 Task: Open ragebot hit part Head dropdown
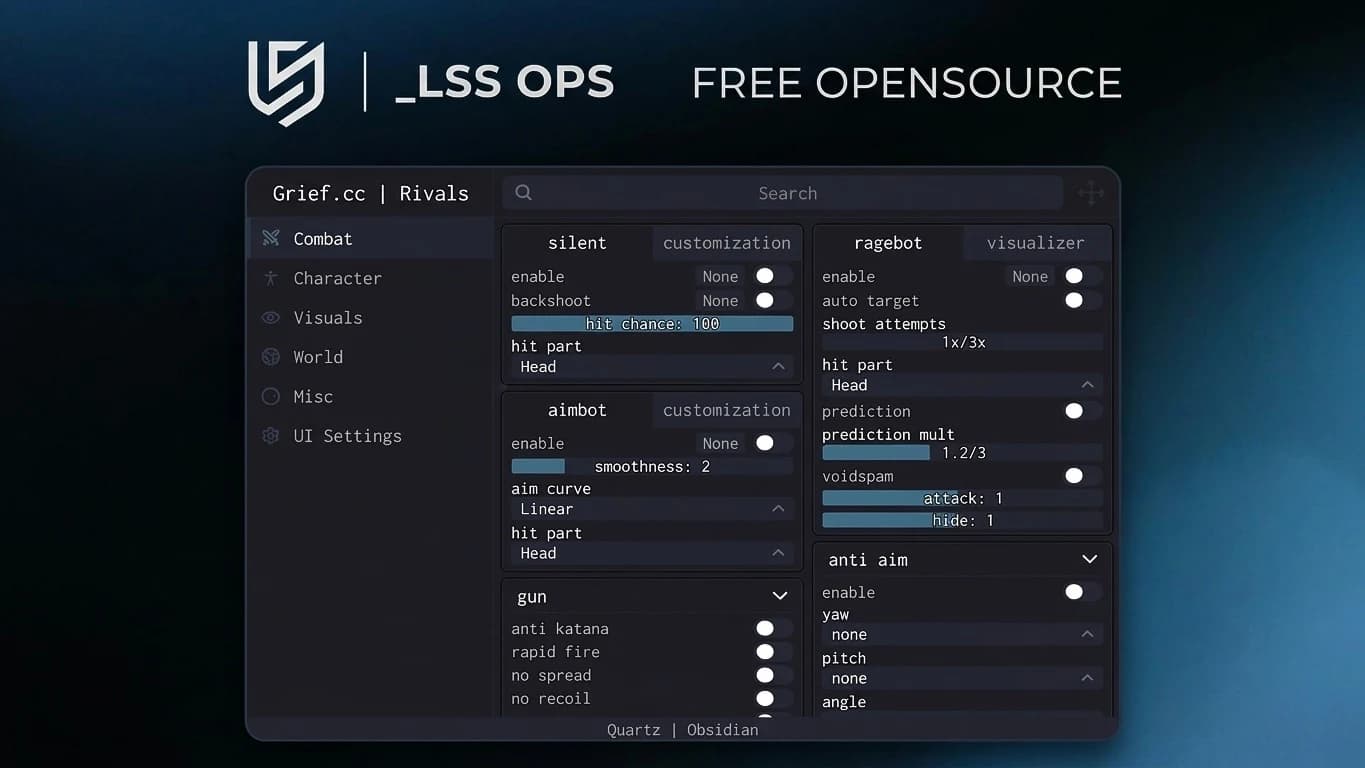click(962, 385)
